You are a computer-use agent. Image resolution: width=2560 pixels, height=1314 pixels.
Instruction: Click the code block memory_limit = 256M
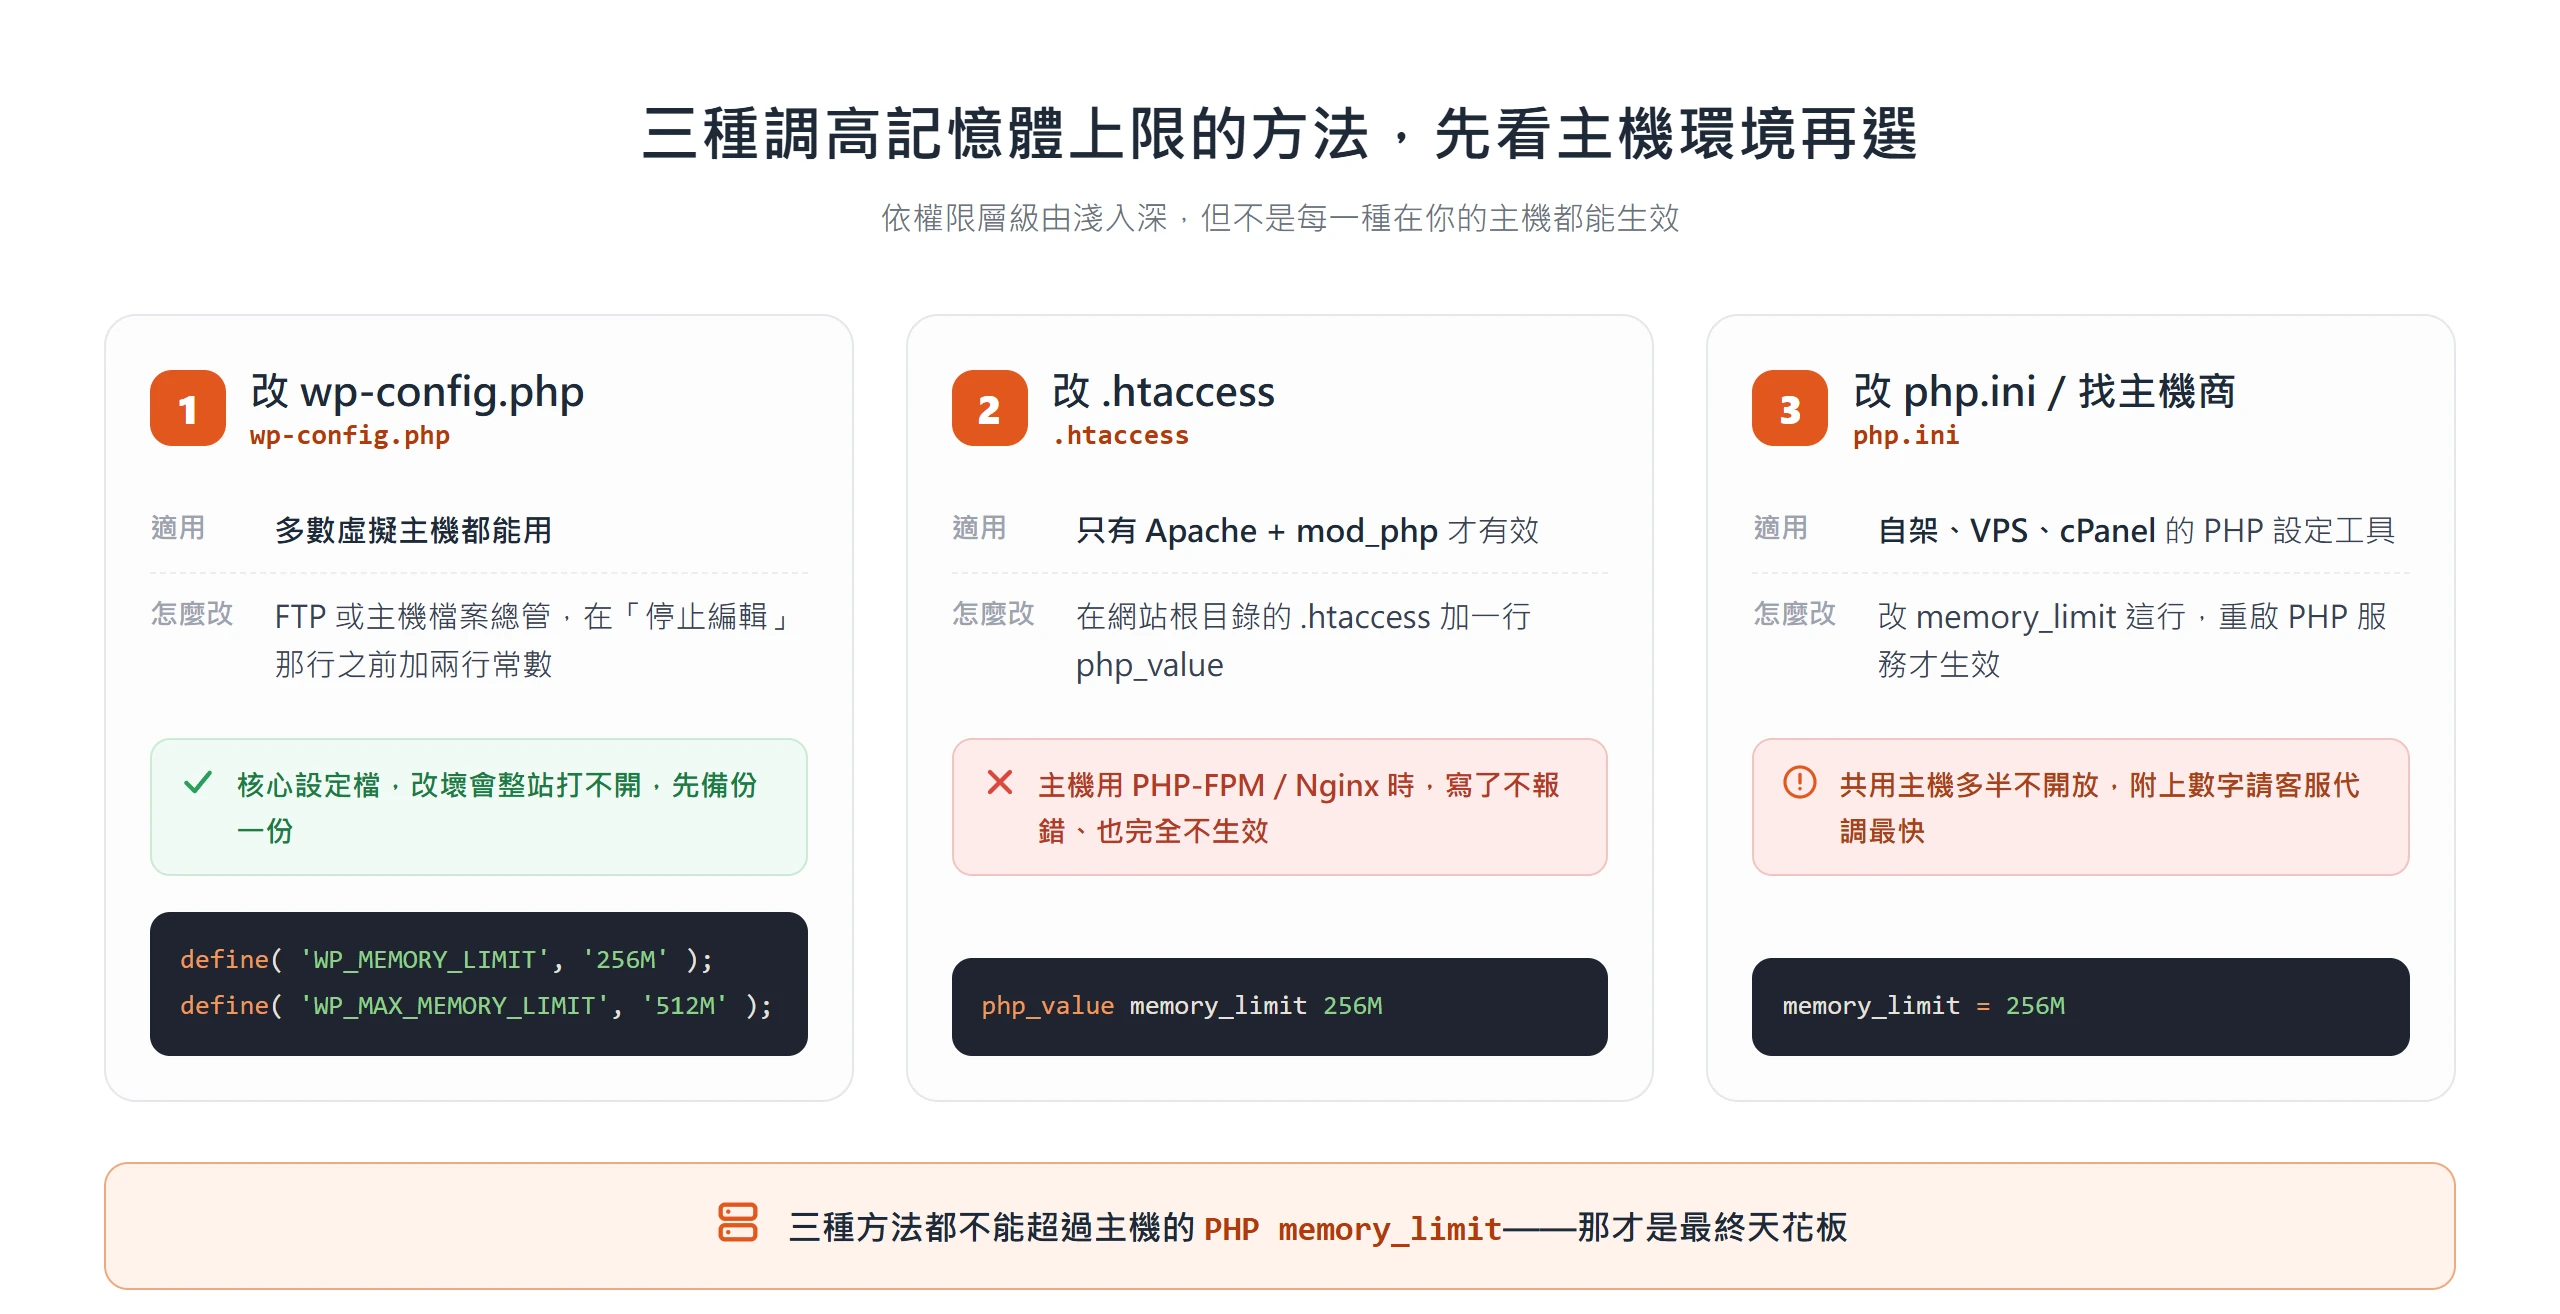(2081, 1006)
